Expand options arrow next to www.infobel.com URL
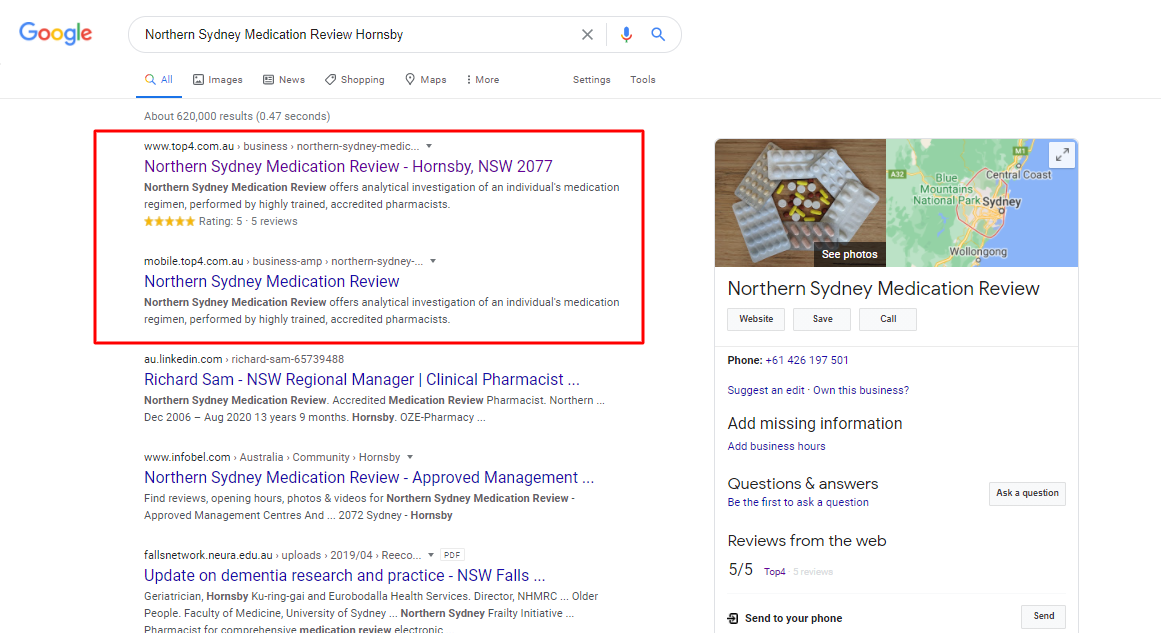 coord(410,457)
